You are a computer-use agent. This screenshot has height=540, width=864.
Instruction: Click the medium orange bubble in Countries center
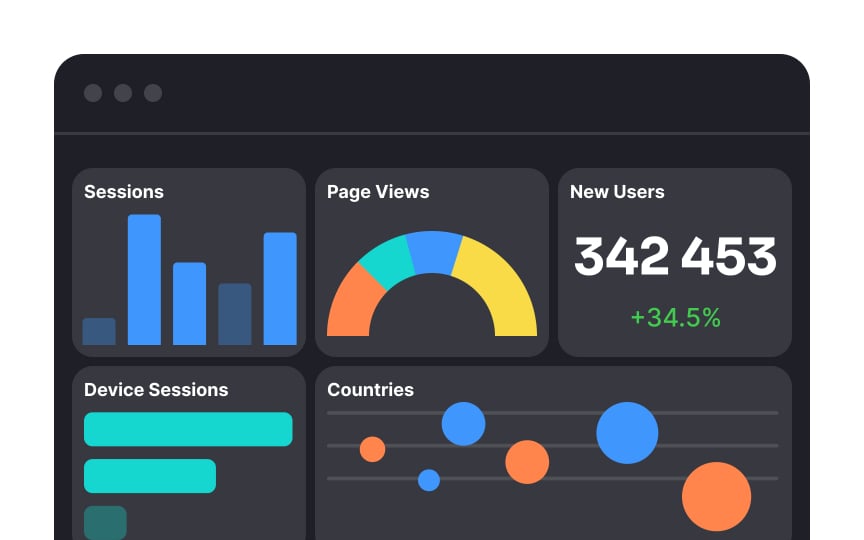[527, 462]
